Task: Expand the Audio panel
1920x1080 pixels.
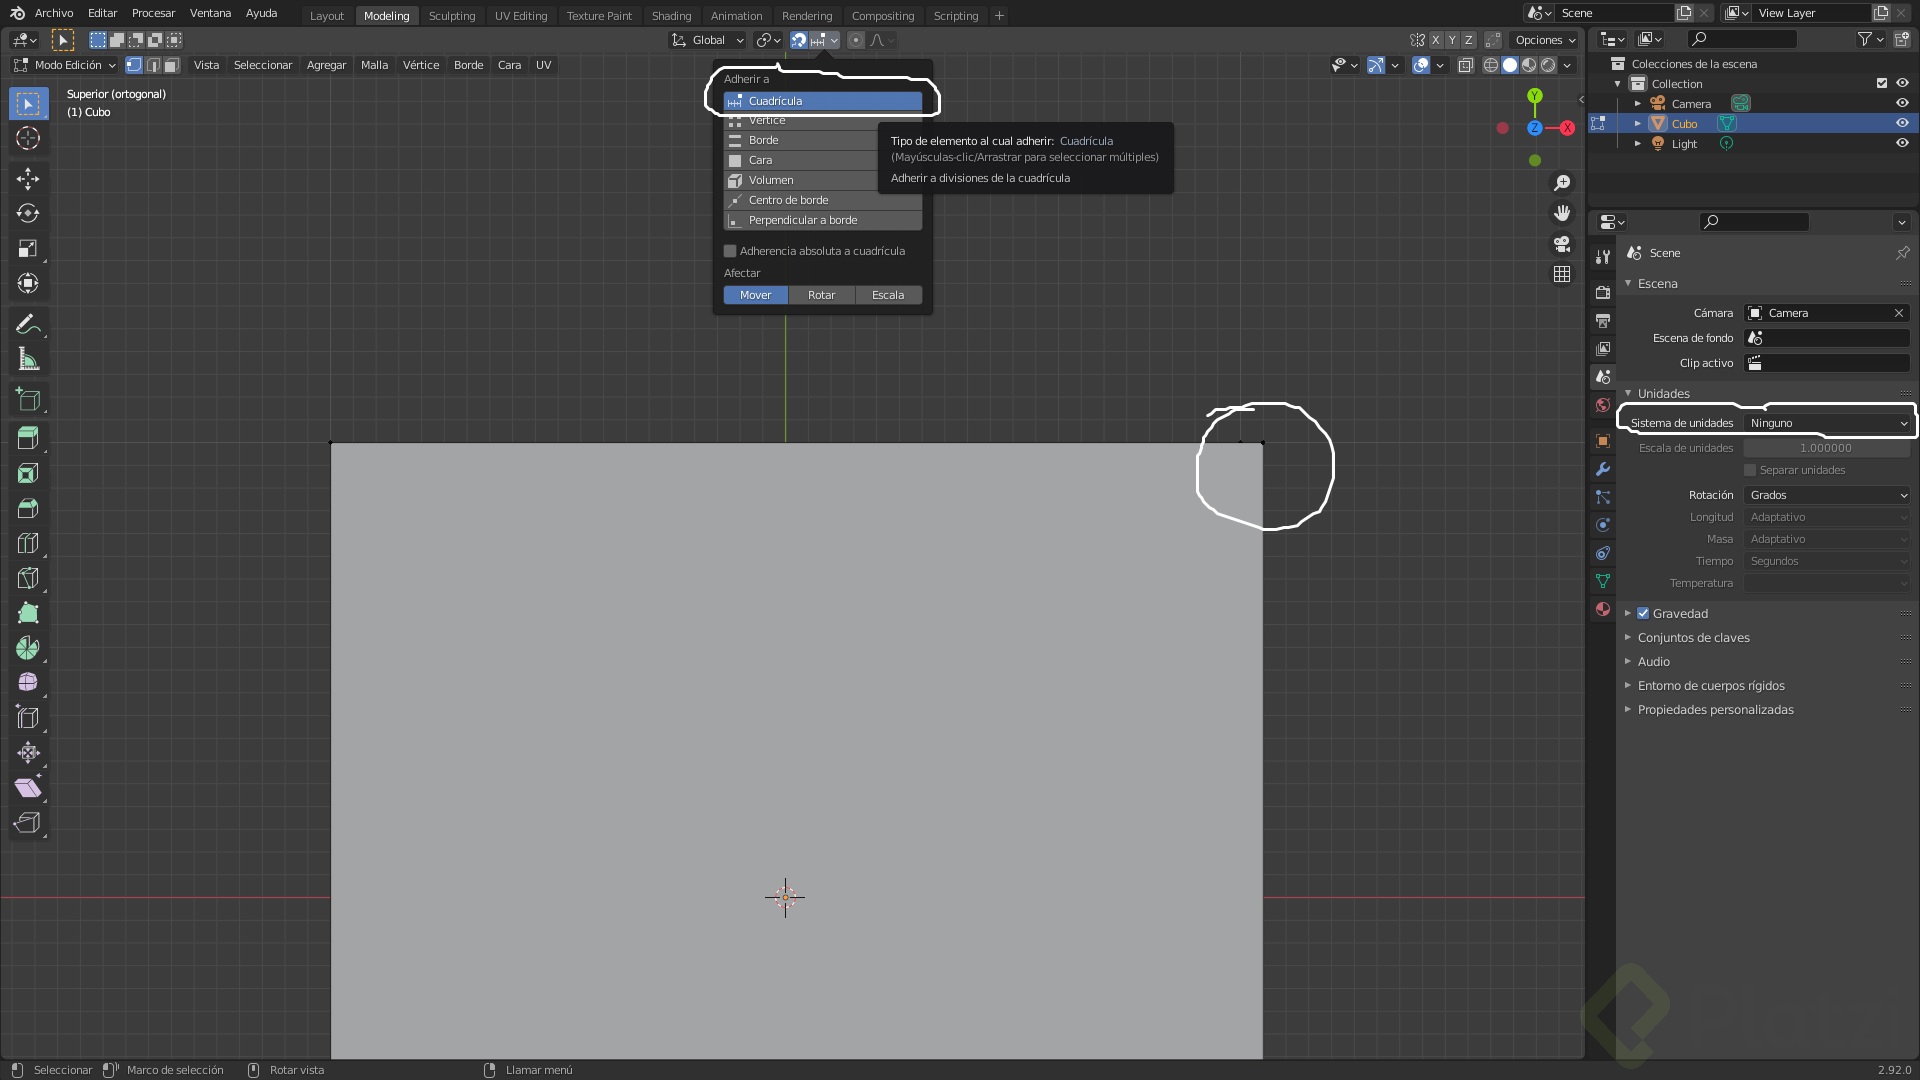Action: [x=1654, y=661]
